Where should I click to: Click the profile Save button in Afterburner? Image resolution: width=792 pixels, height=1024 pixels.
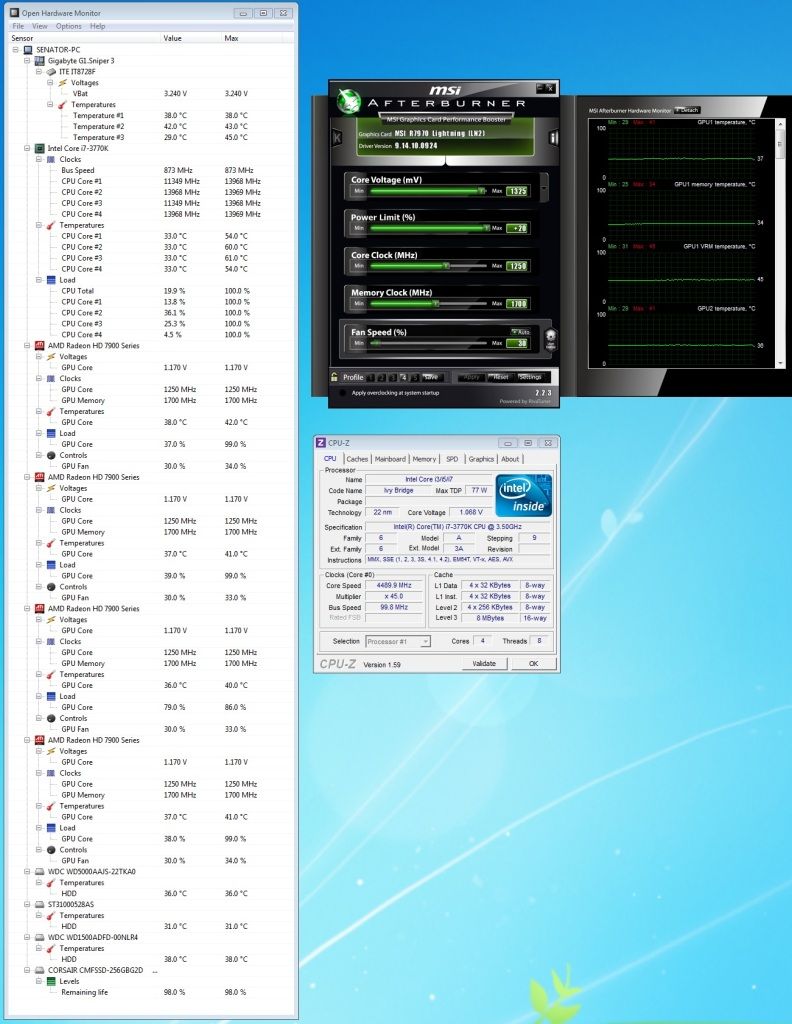click(431, 377)
